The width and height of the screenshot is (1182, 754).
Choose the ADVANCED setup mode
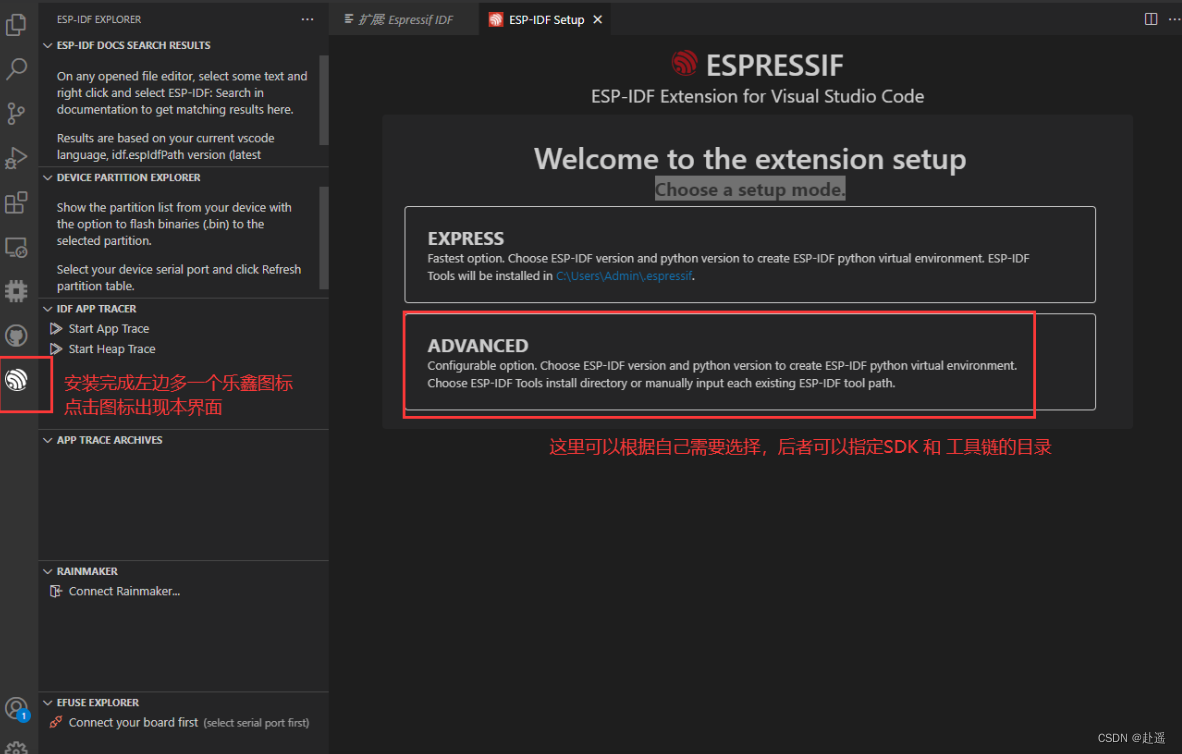click(x=750, y=362)
